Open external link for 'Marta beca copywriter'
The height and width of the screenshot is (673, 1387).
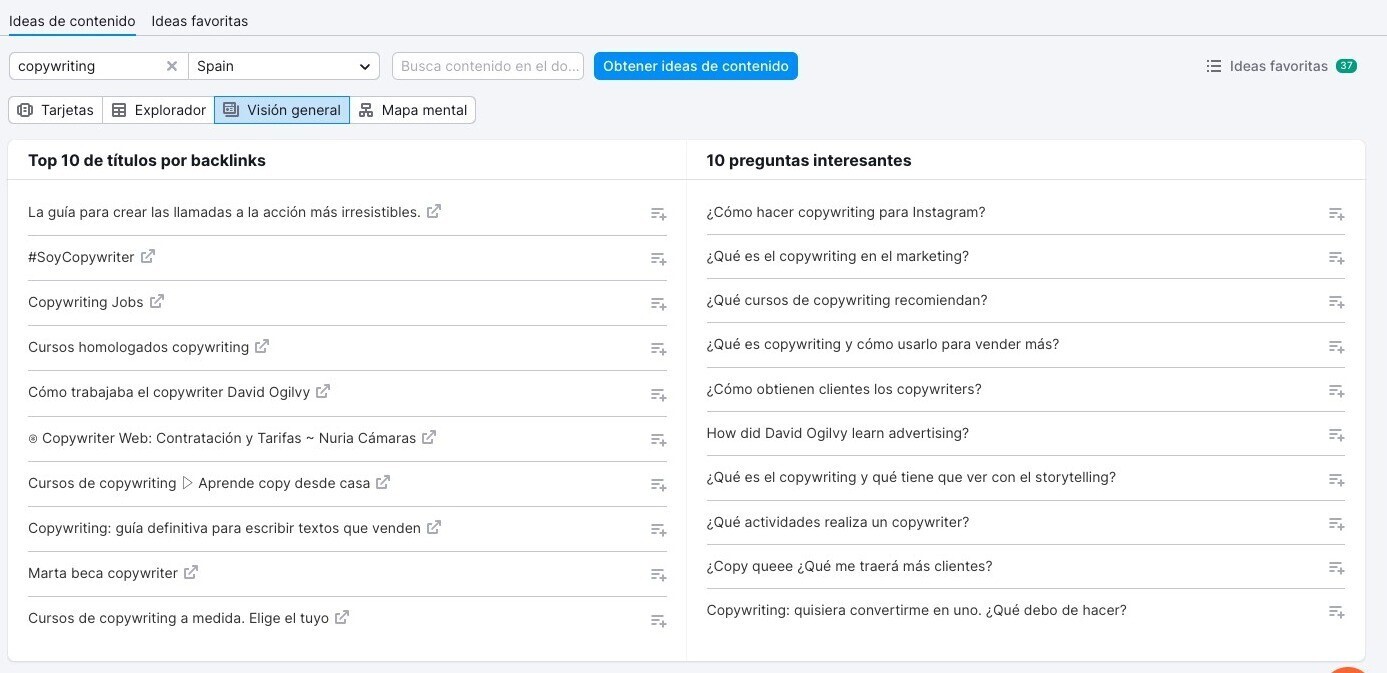click(x=191, y=572)
